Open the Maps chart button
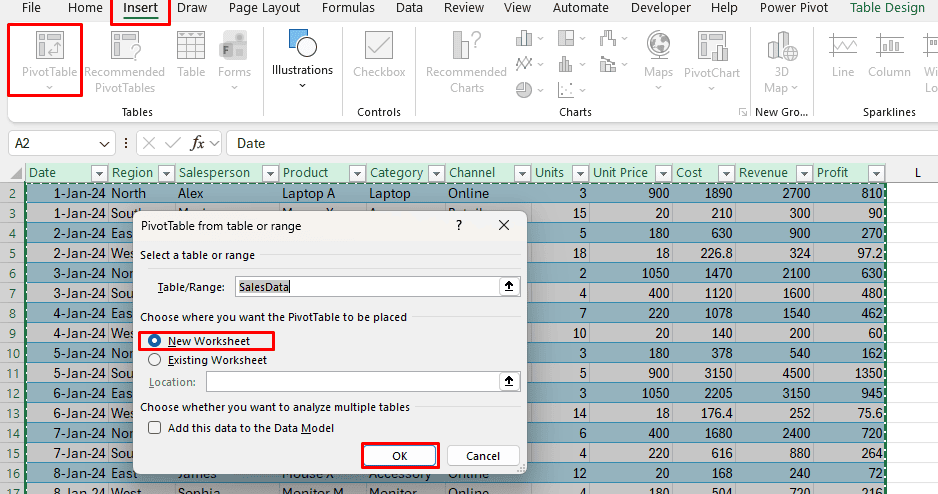 pyautogui.click(x=658, y=61)
